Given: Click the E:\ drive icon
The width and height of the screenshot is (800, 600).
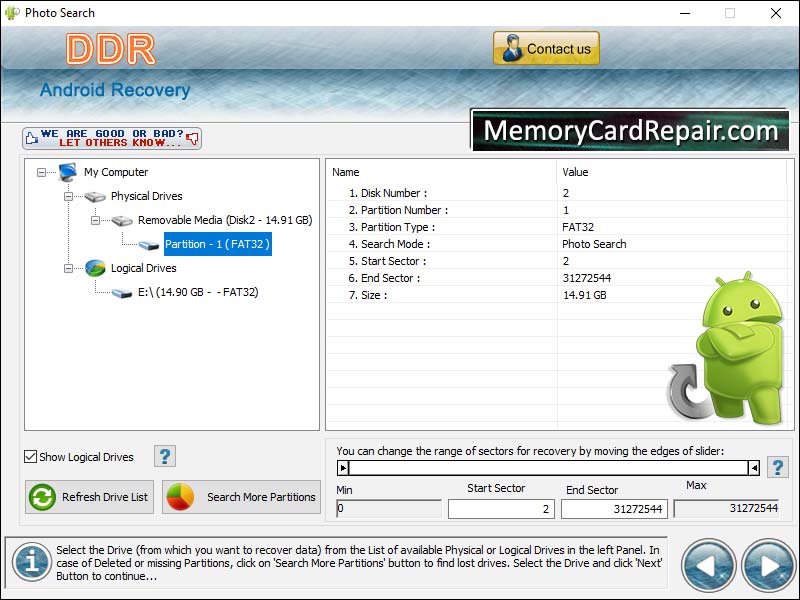Looking at the screenshot, I should click(122, 293).
